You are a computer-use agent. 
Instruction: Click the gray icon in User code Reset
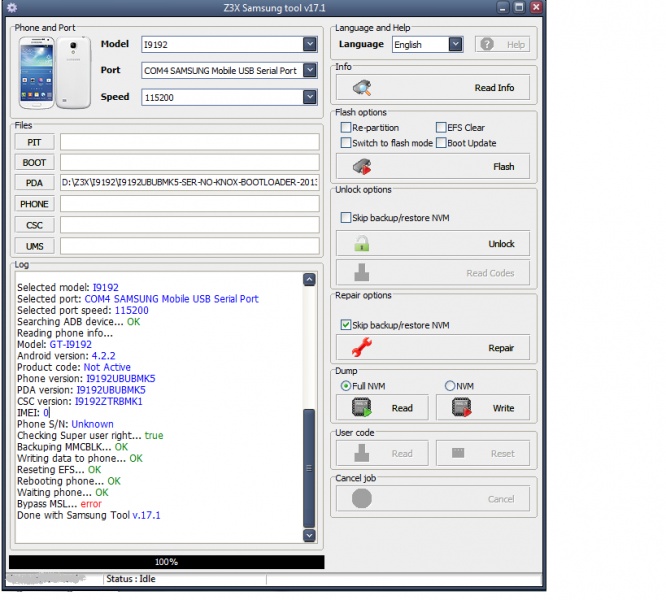[458, 453]
